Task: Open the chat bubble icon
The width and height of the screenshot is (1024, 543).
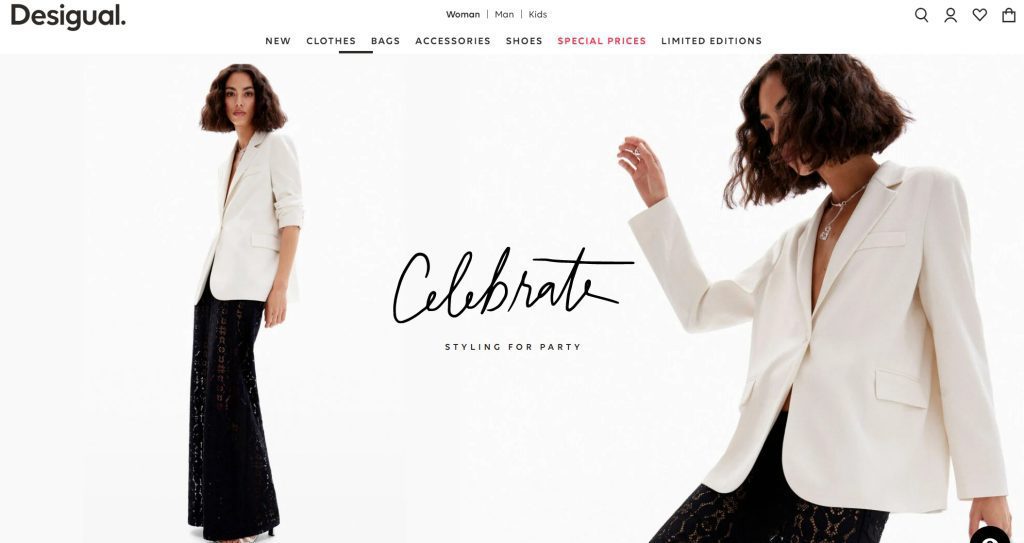Action: click(991, 537)
